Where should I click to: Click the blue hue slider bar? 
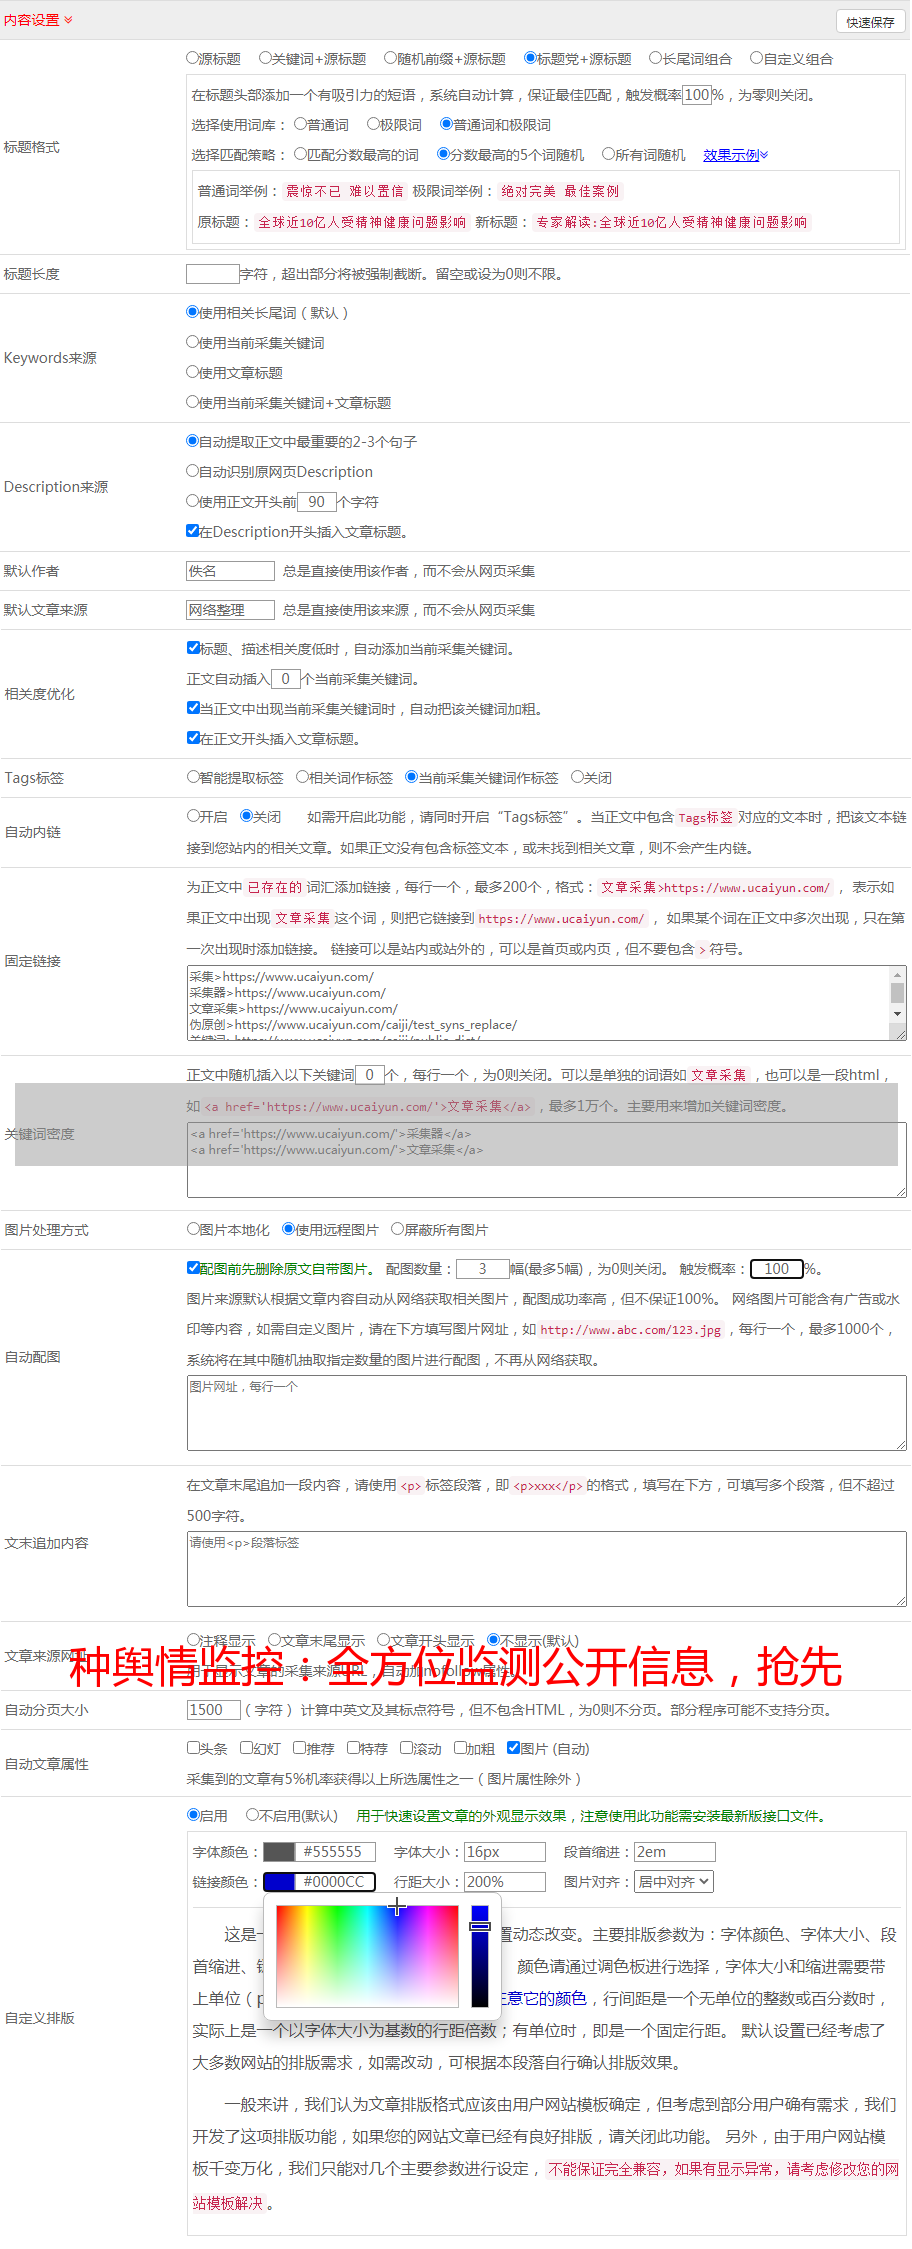tap(480, 1956)
